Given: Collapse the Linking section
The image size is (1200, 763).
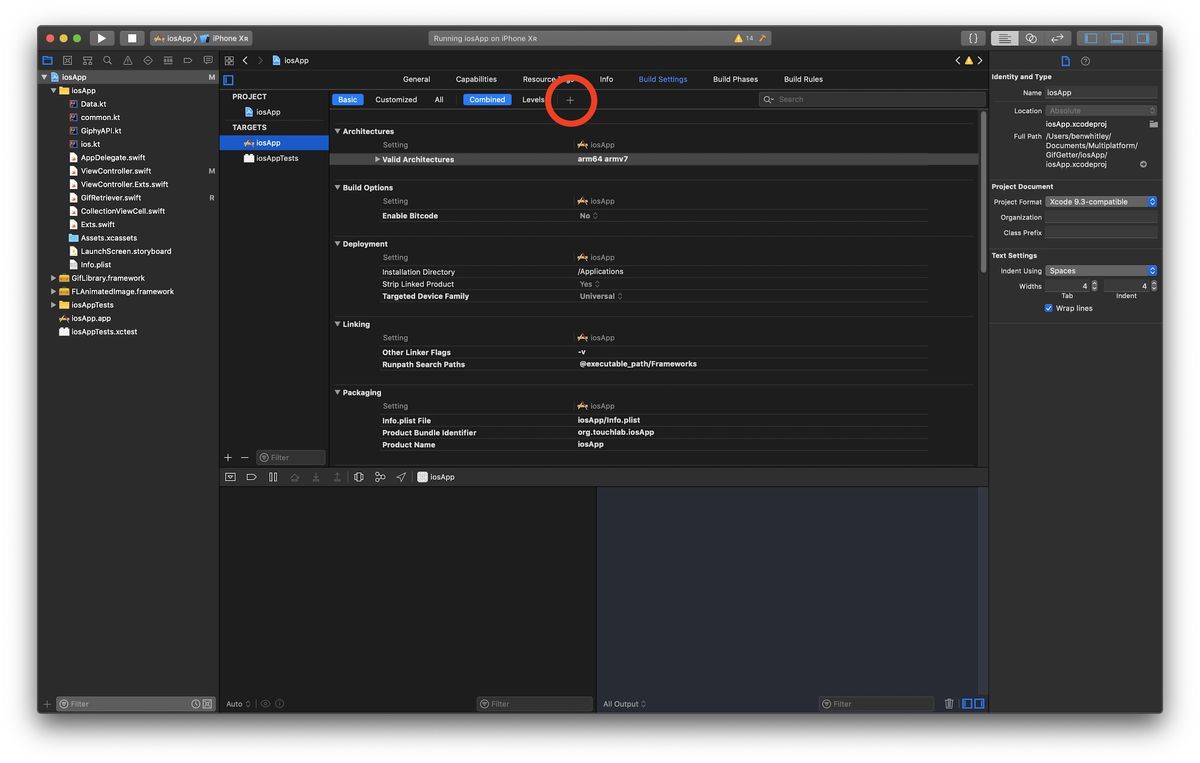Looking at the screenshot, I should point(337,324).
